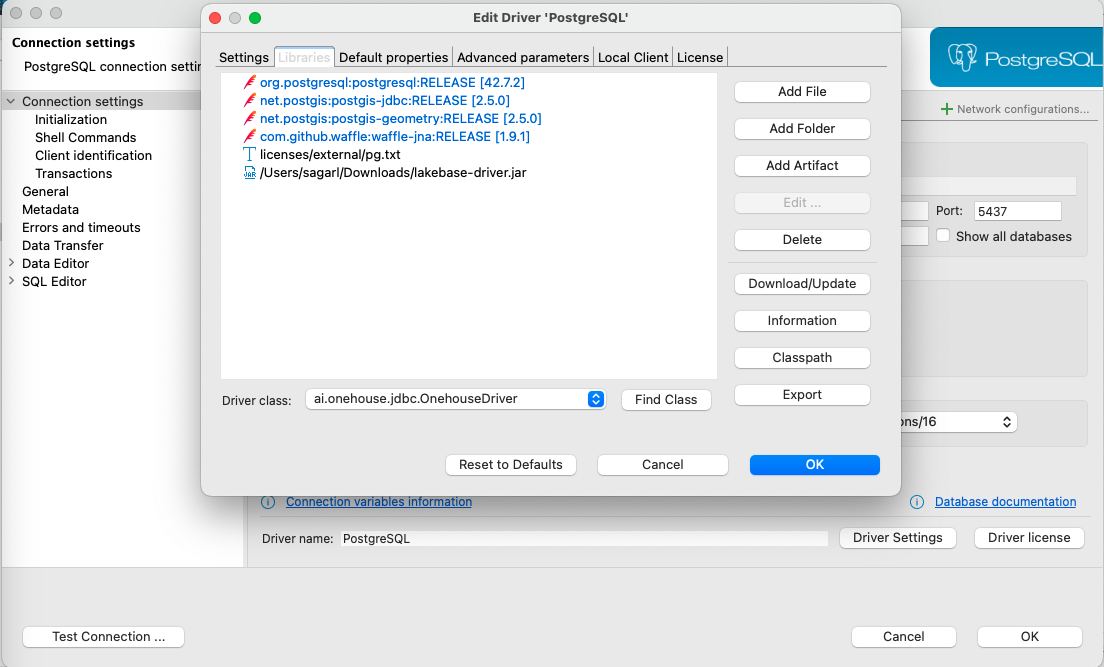Viewport: 1104px width, 667px height.
Task: Click the jar icon for lakebase-driver.jar
Action: point(249,172)
